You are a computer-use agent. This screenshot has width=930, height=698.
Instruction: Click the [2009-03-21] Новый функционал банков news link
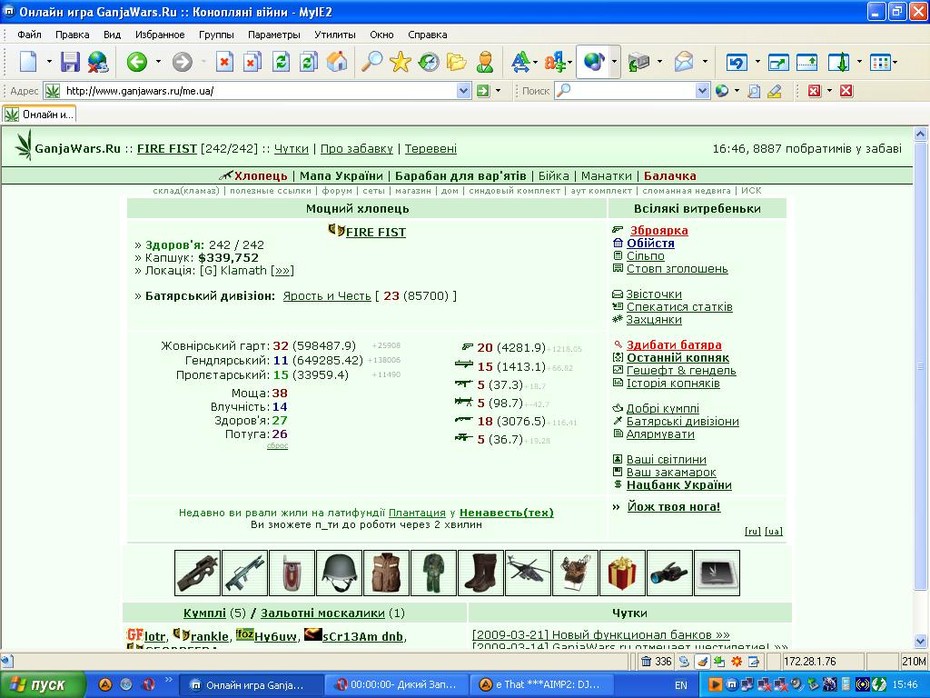[x=600, y=635]
